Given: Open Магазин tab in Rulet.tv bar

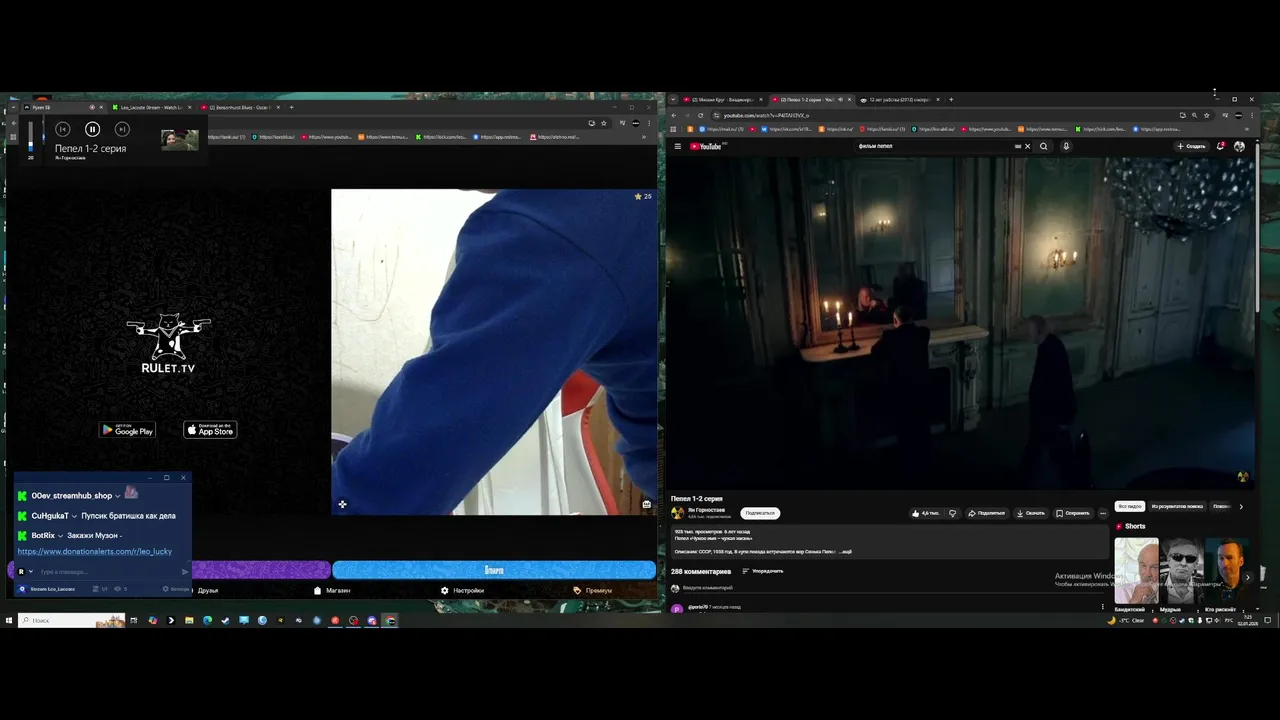Looking at the screenshot, I should point(333,590).
